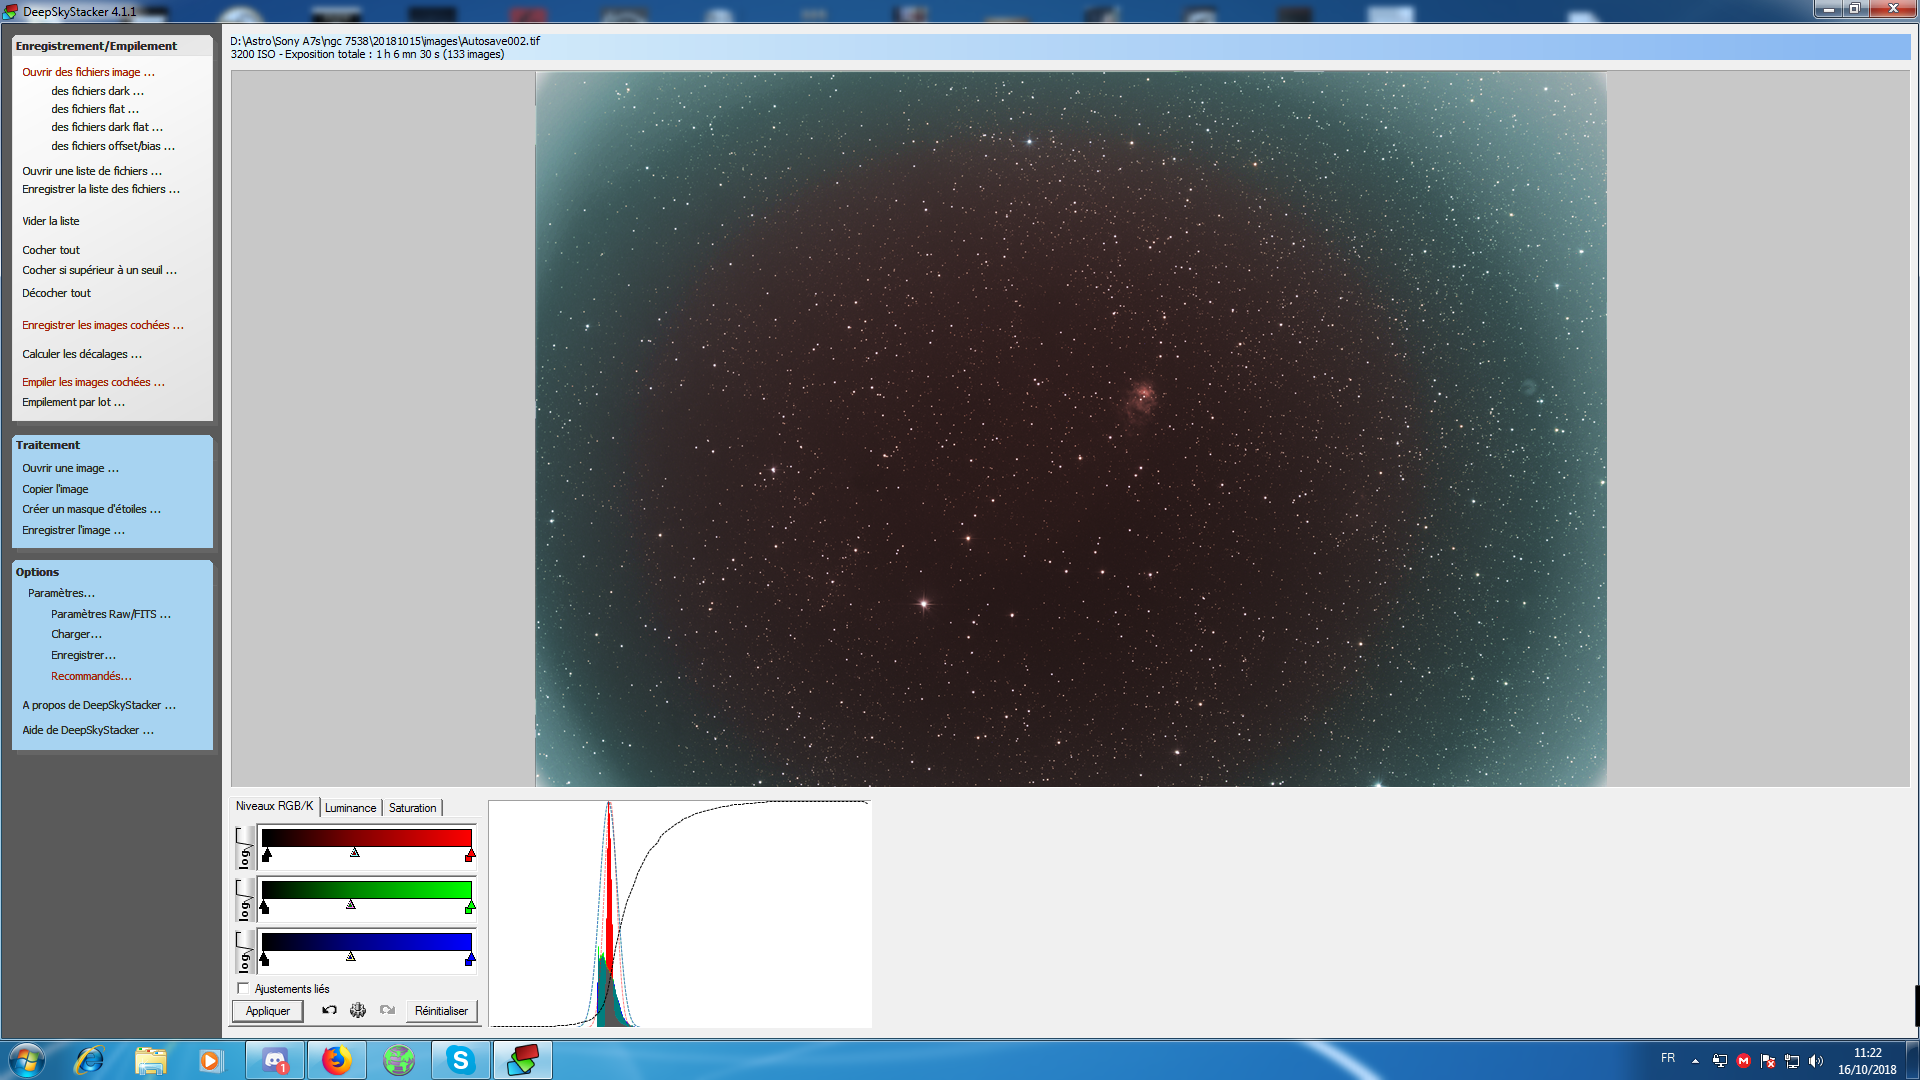Click 'Empiler les images cochées ...'
This screenshot has height=1080, width=1920.
click(93, 382)
